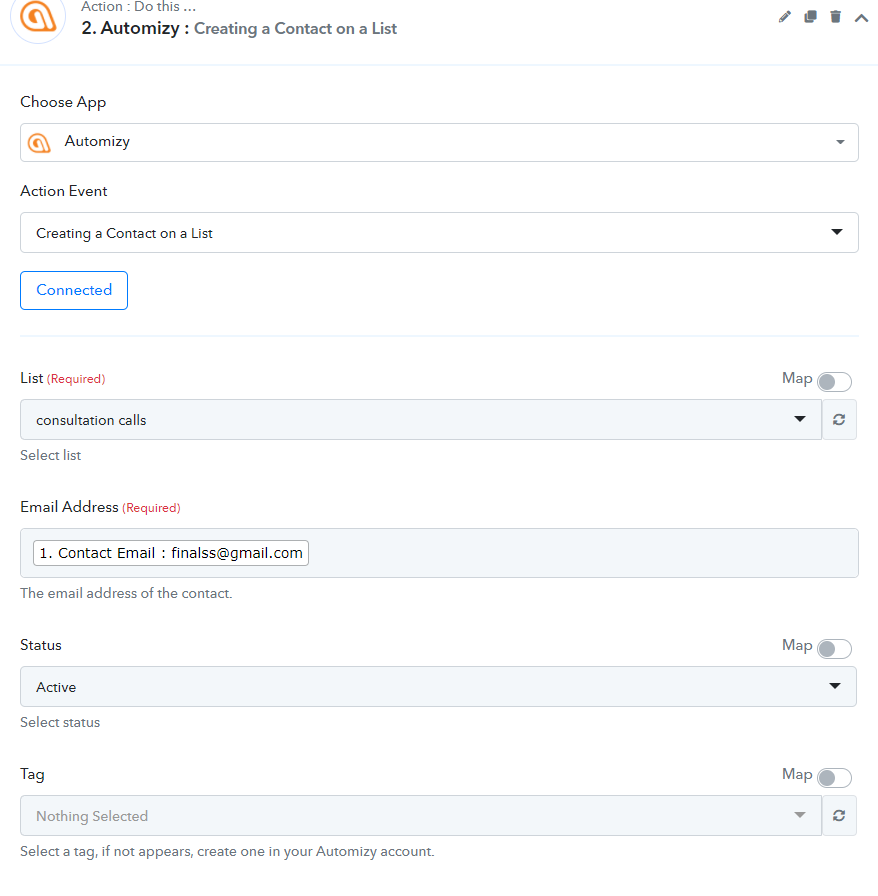Image resolution: width=878 pixels, height=896 pixels.
Task: Click the Action Event label
Action: tap(63, 191)
